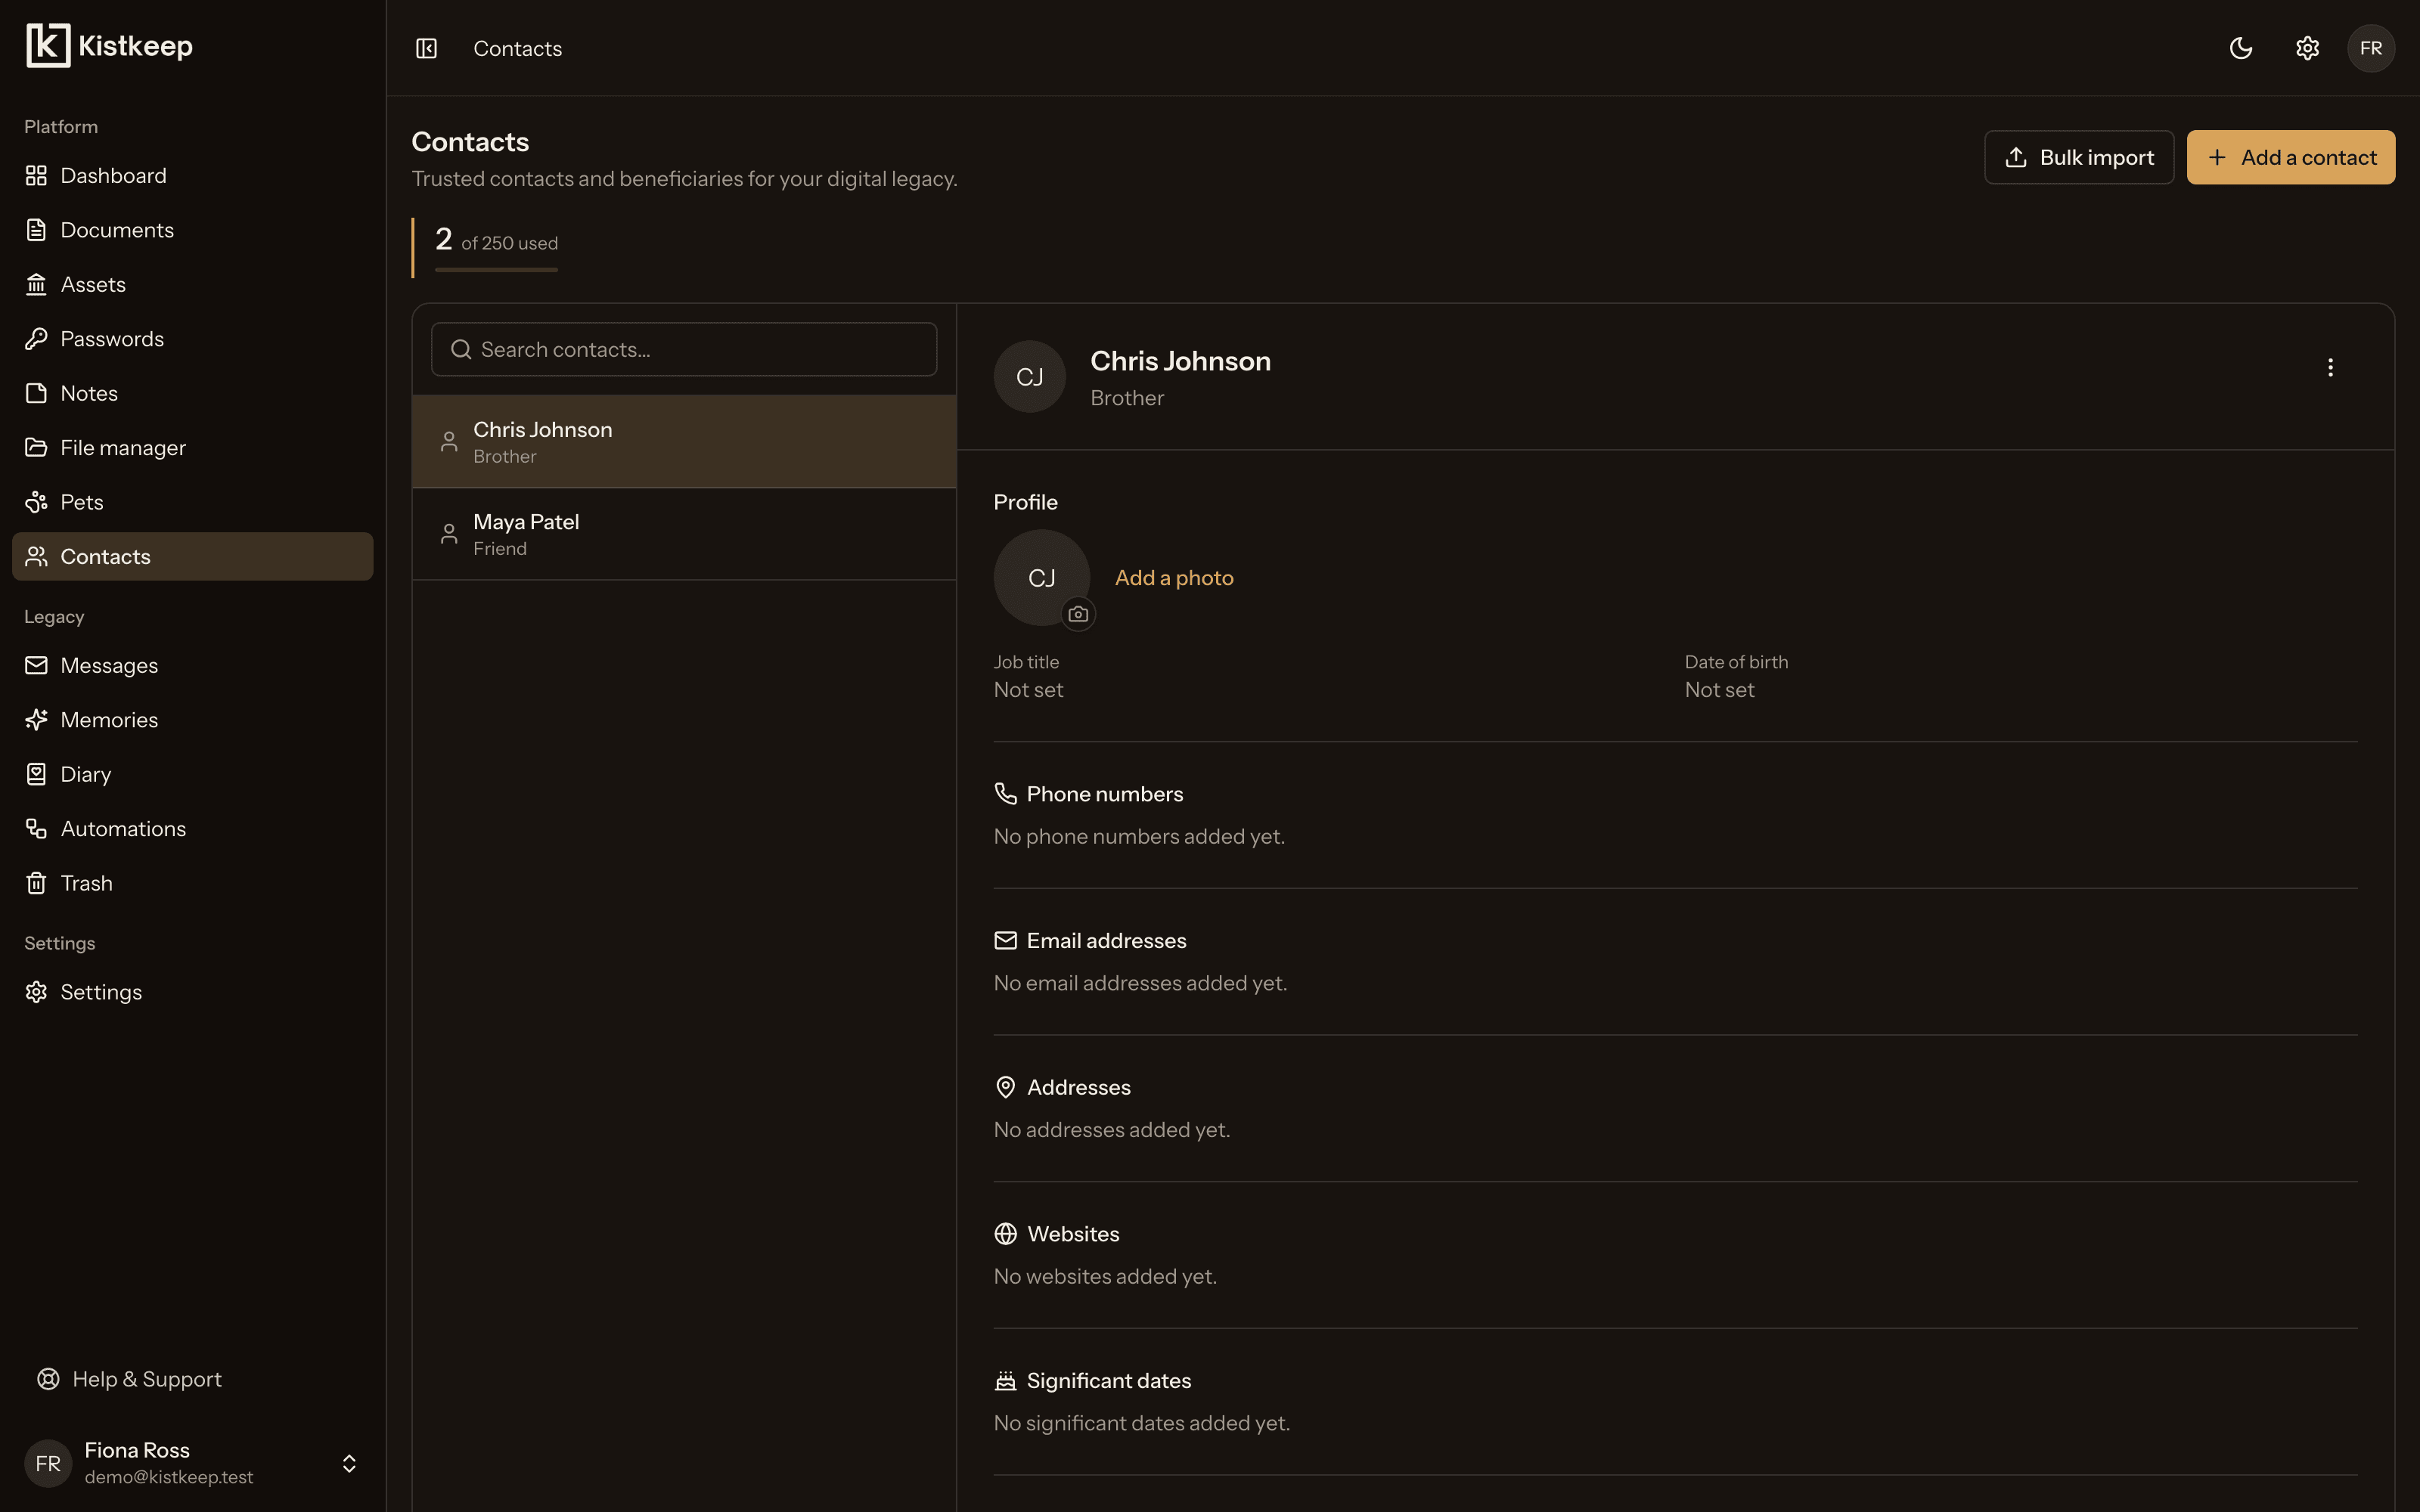Open the Assets section
The height and width of the screenshot is (1512, 2420).
(192, 284)
